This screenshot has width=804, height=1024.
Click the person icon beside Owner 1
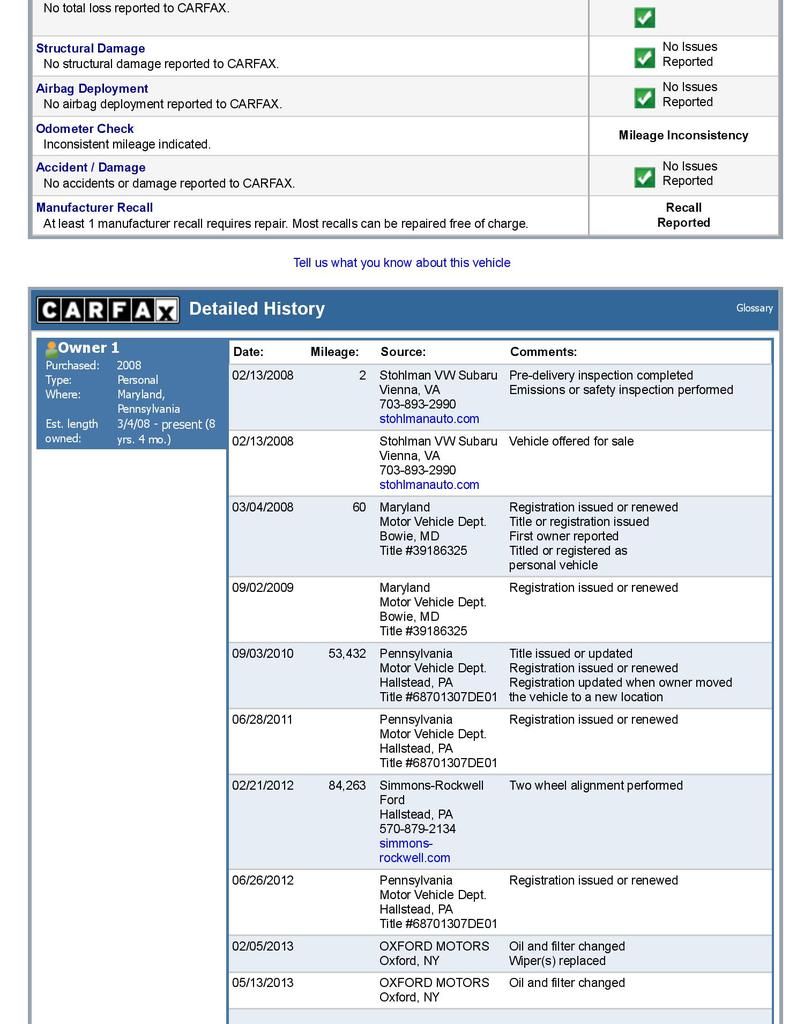[50, 348]
